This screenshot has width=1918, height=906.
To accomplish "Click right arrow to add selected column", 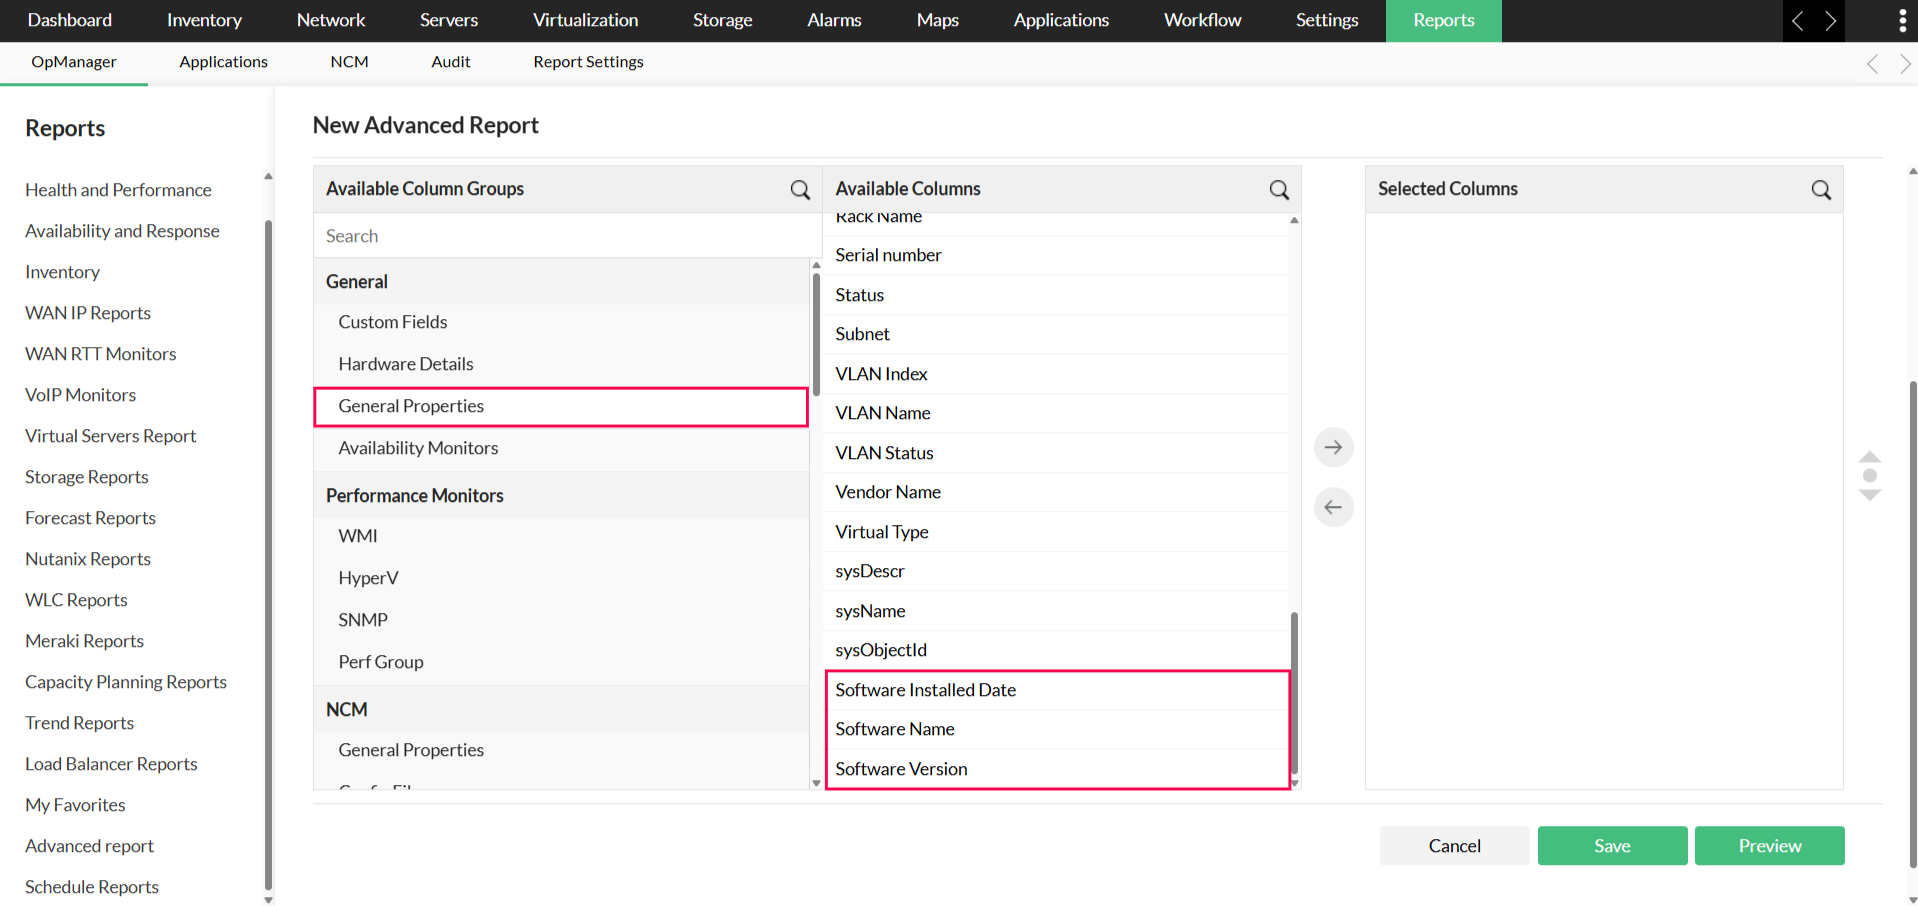I will pos(1333,447).
